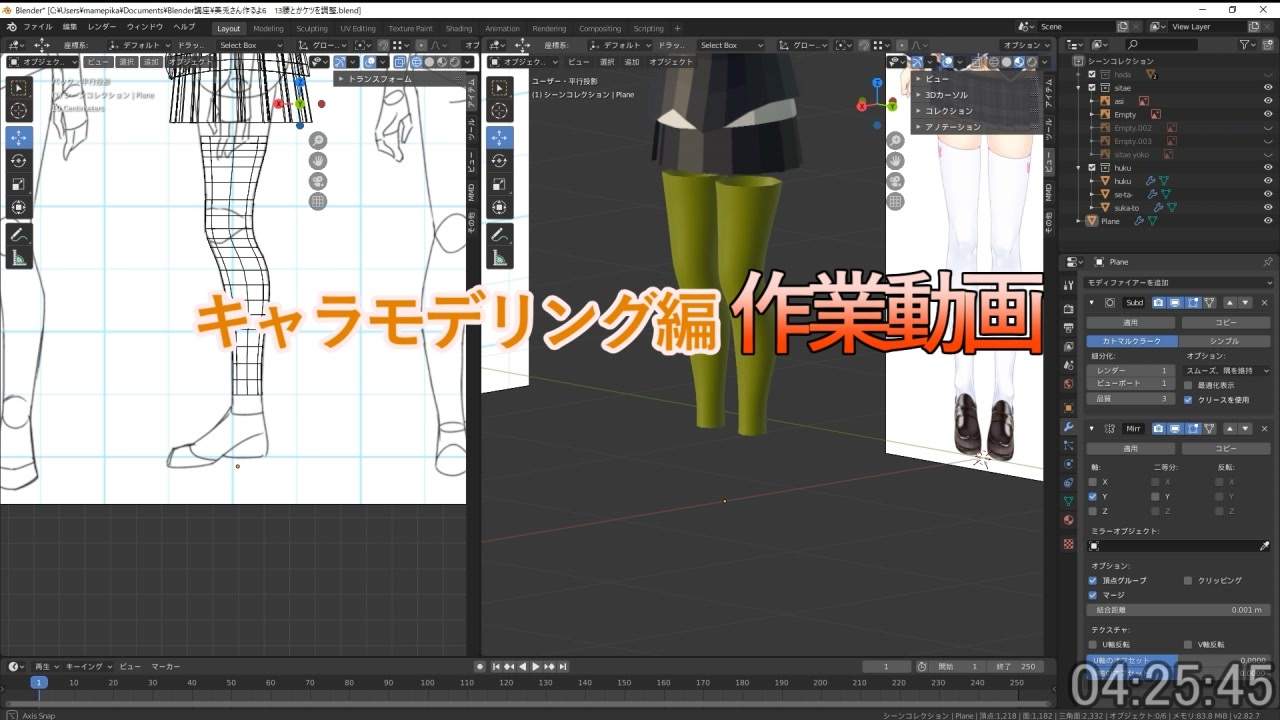The height and width of the screenshot is (720, 1280).
Task: Open the レンダー menu in top bar
Action: click(101, 26)
